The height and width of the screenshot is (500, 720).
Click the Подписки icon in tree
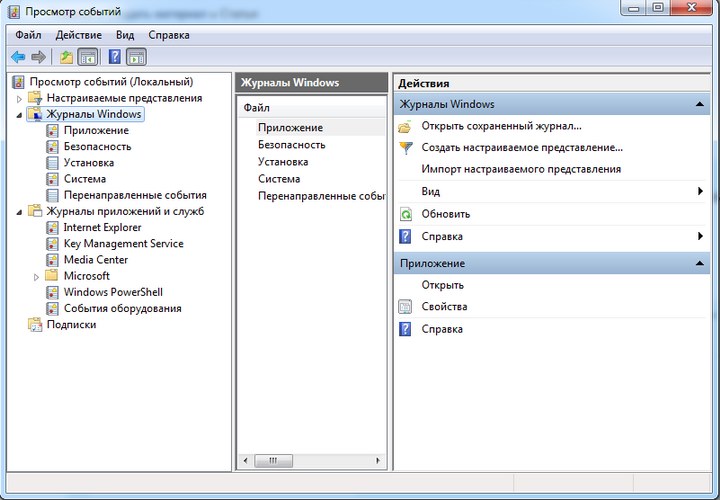coord(35,325)
